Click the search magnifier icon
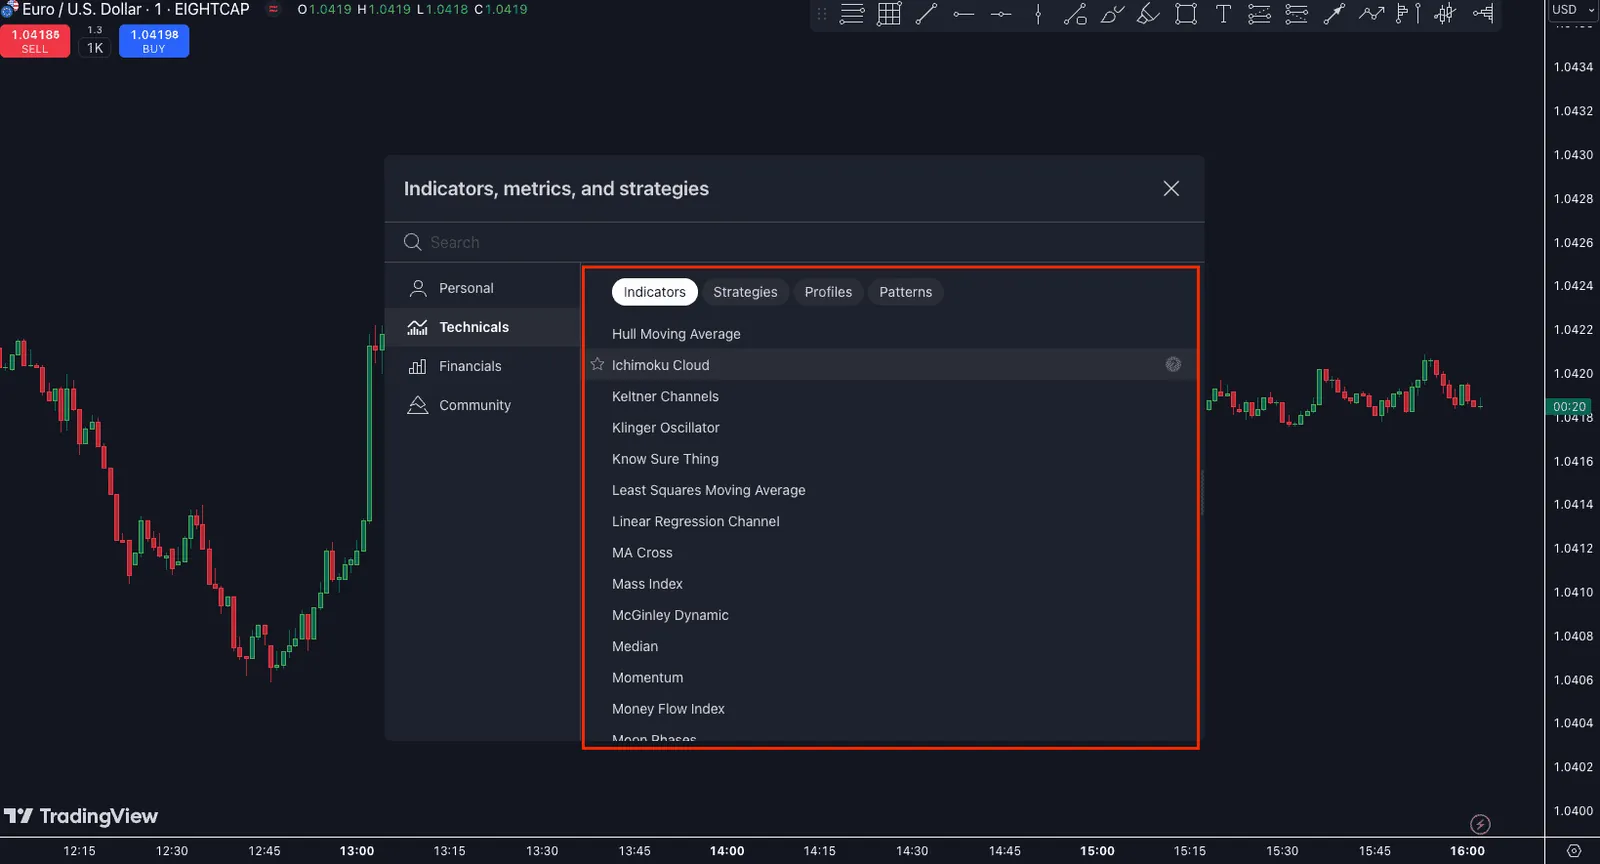The width and height of the screenshot is (1600, 864). click(x=412, y=242)
